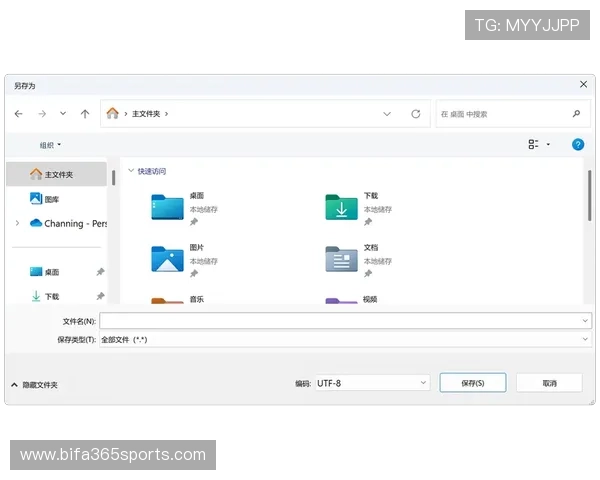Open the 组织 menu
Screen dimensions: 600x480
(x=50, y=145)
